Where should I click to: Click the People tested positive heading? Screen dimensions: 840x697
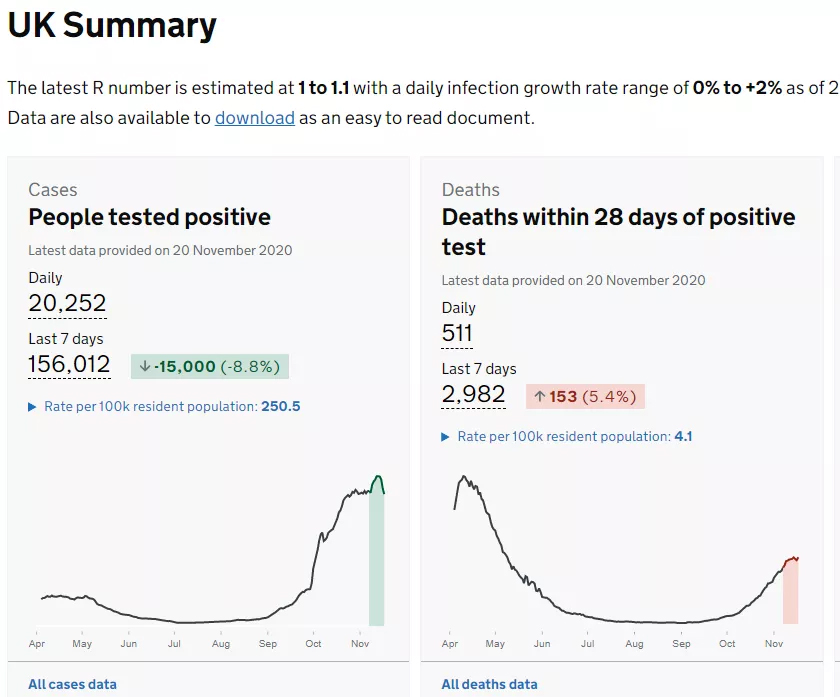click(x=149, y=217)
